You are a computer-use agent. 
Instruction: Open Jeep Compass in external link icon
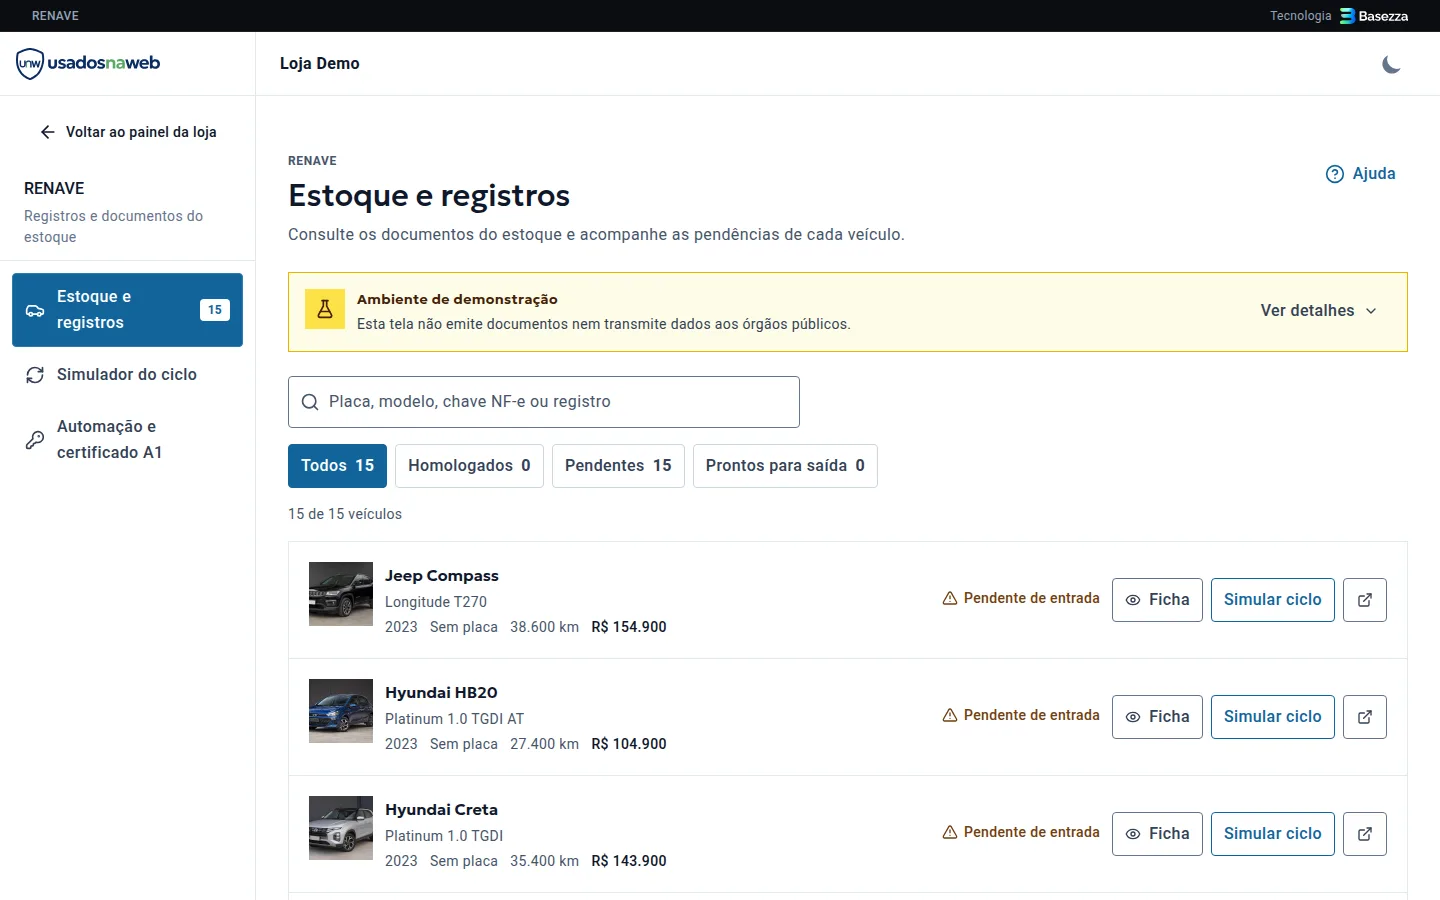tap(1365, 600)
